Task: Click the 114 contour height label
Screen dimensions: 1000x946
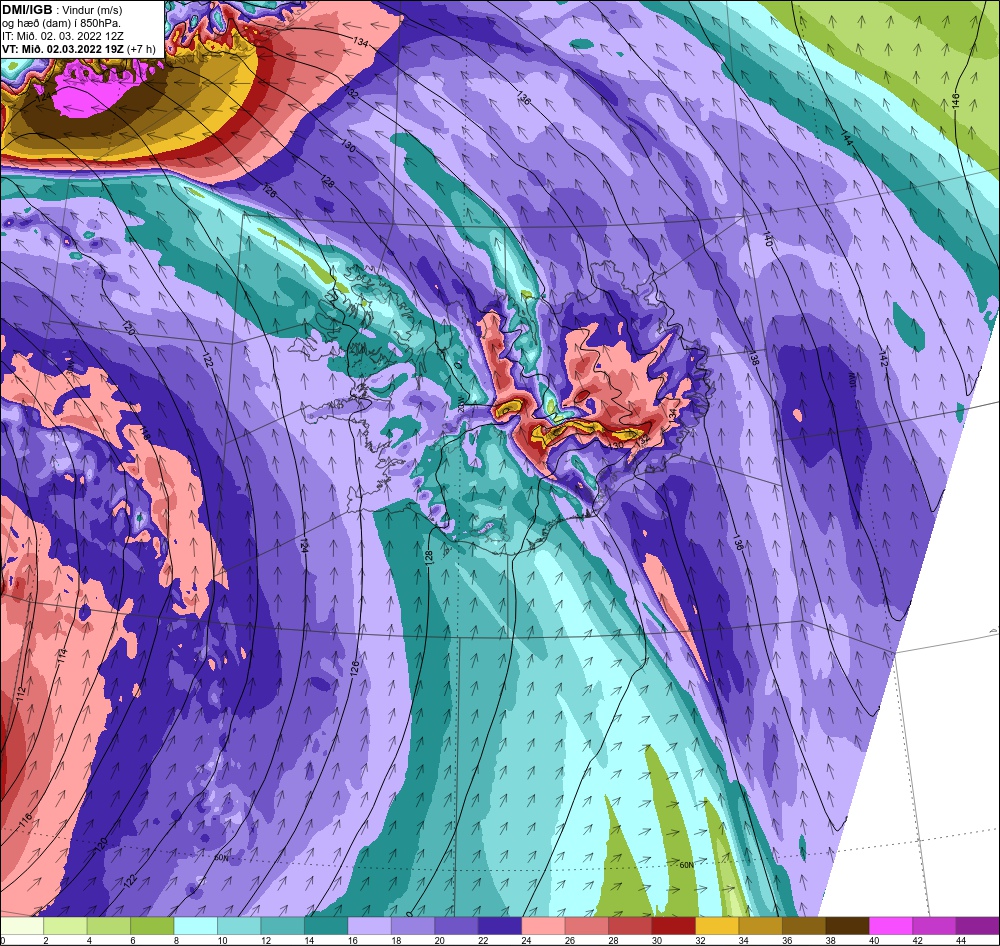Action: (x=62, y=656)
